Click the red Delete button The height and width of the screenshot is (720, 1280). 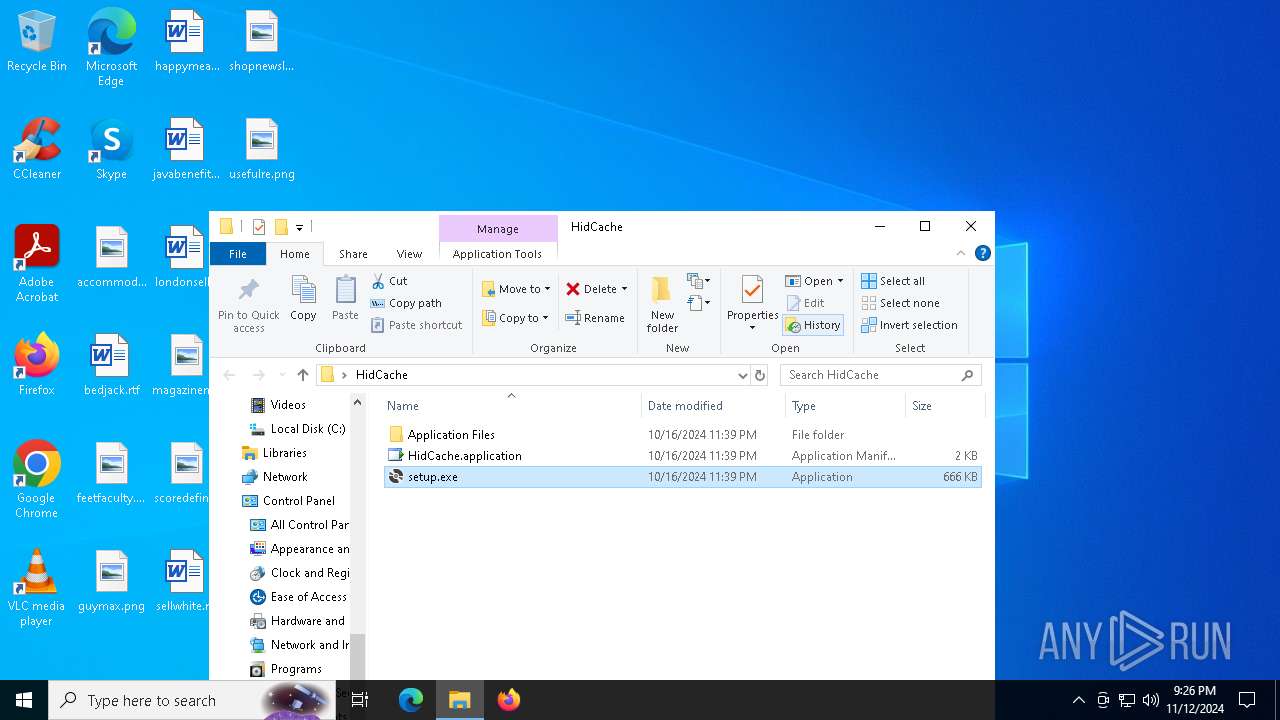(591, 289)
